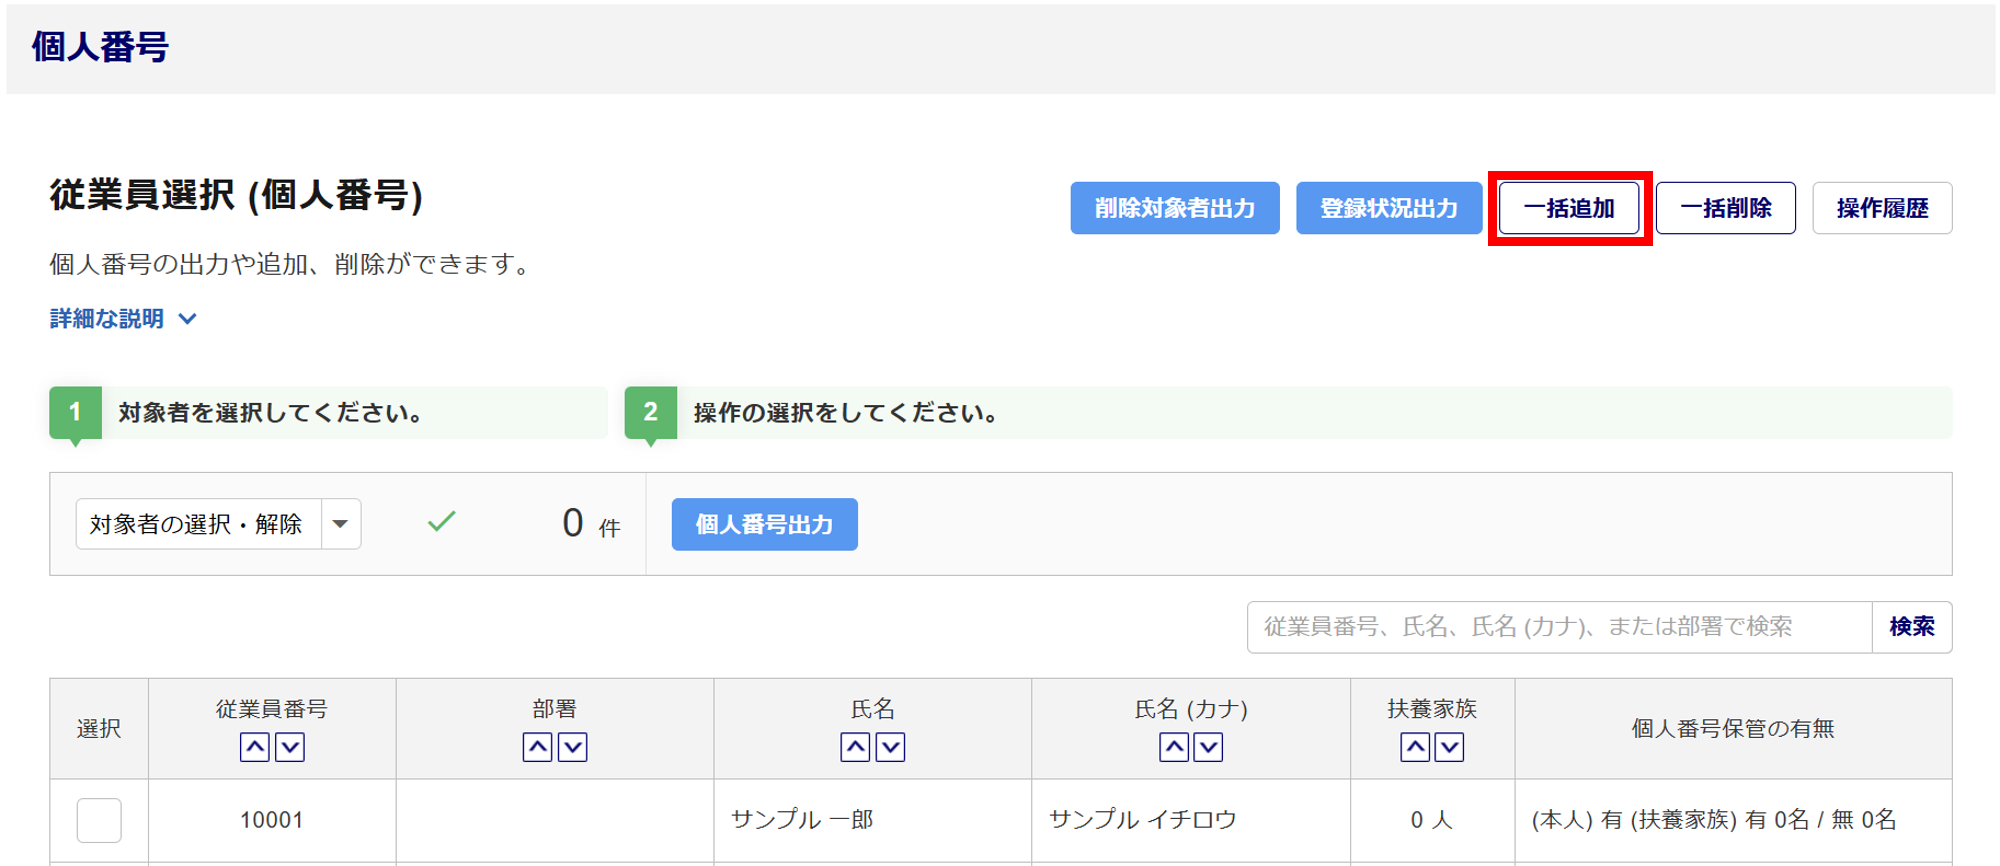Sort 部署 column ascending with up arrow
The image size is (2000, 866).
click(538, 747)
